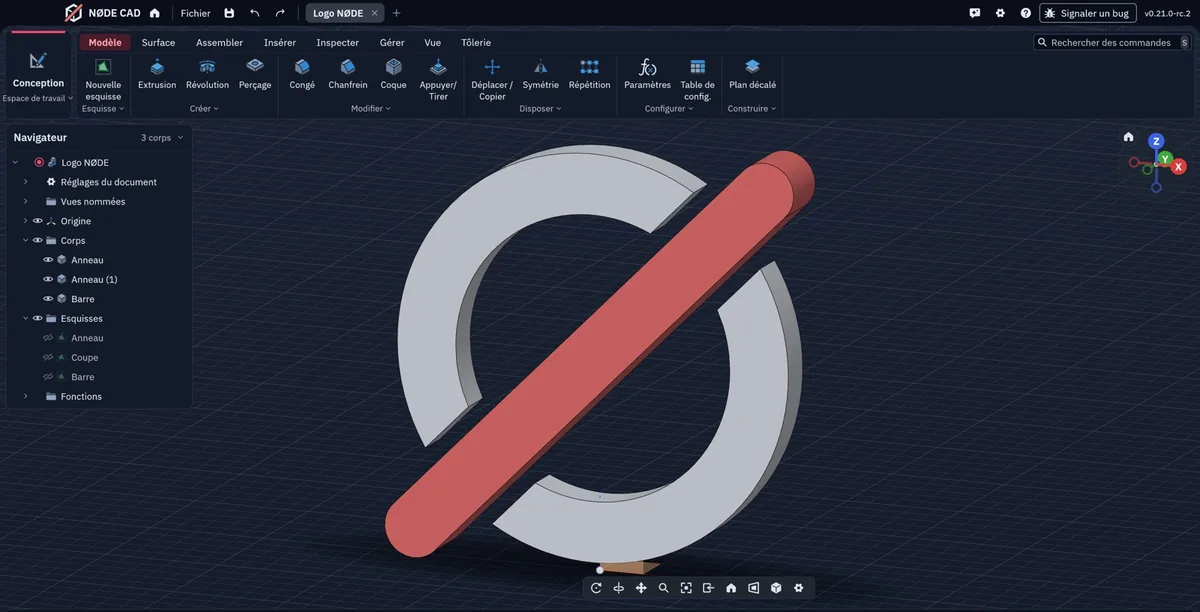The height and width of the screenshot is (612, 1200).
Task: Hide the Anneau body
Action: (x=48, y=260)
